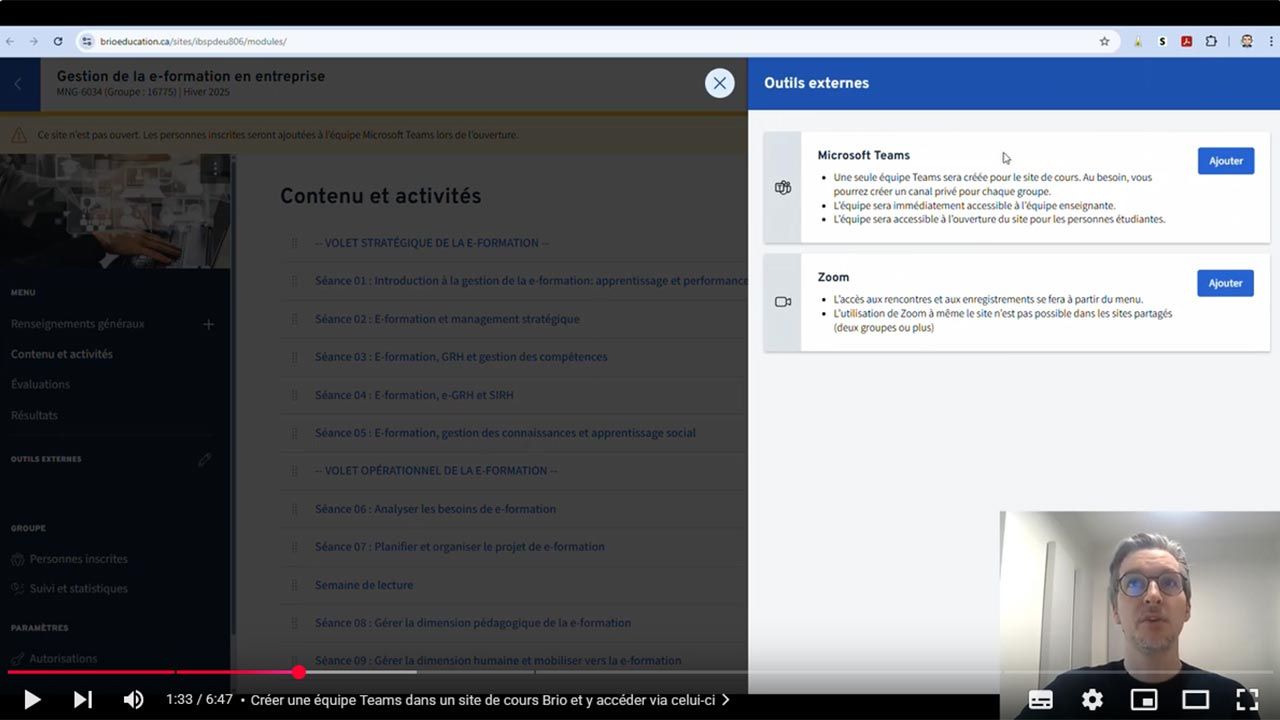Open site information icon in address bar
The image size is (1280, 720).
click(87, 41)
